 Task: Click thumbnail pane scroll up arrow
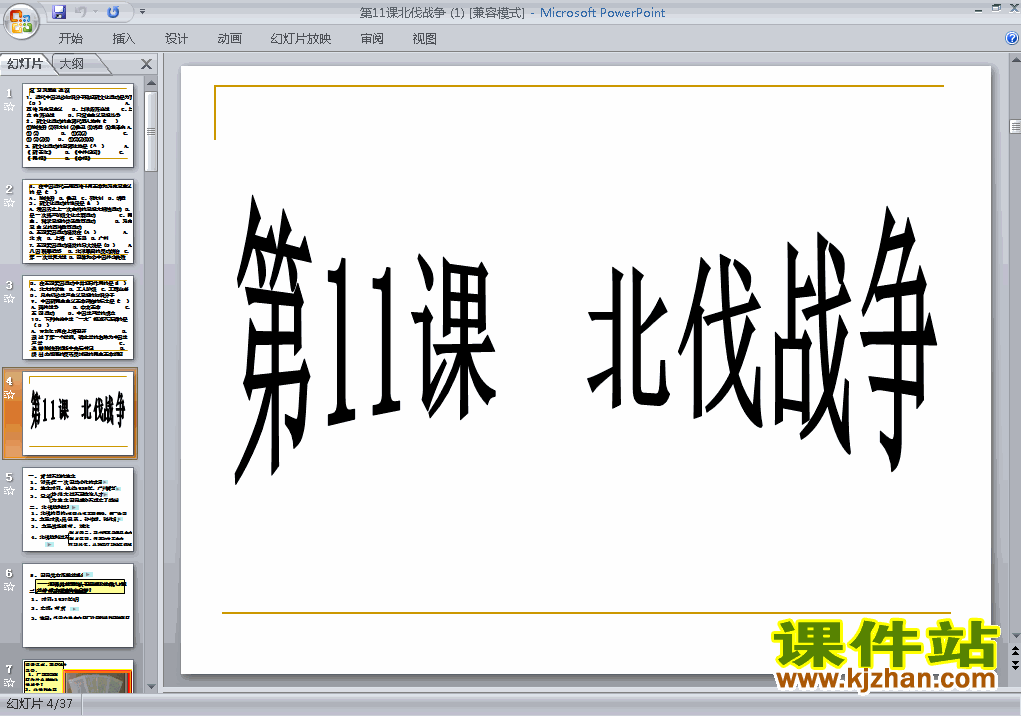(151, 83)
